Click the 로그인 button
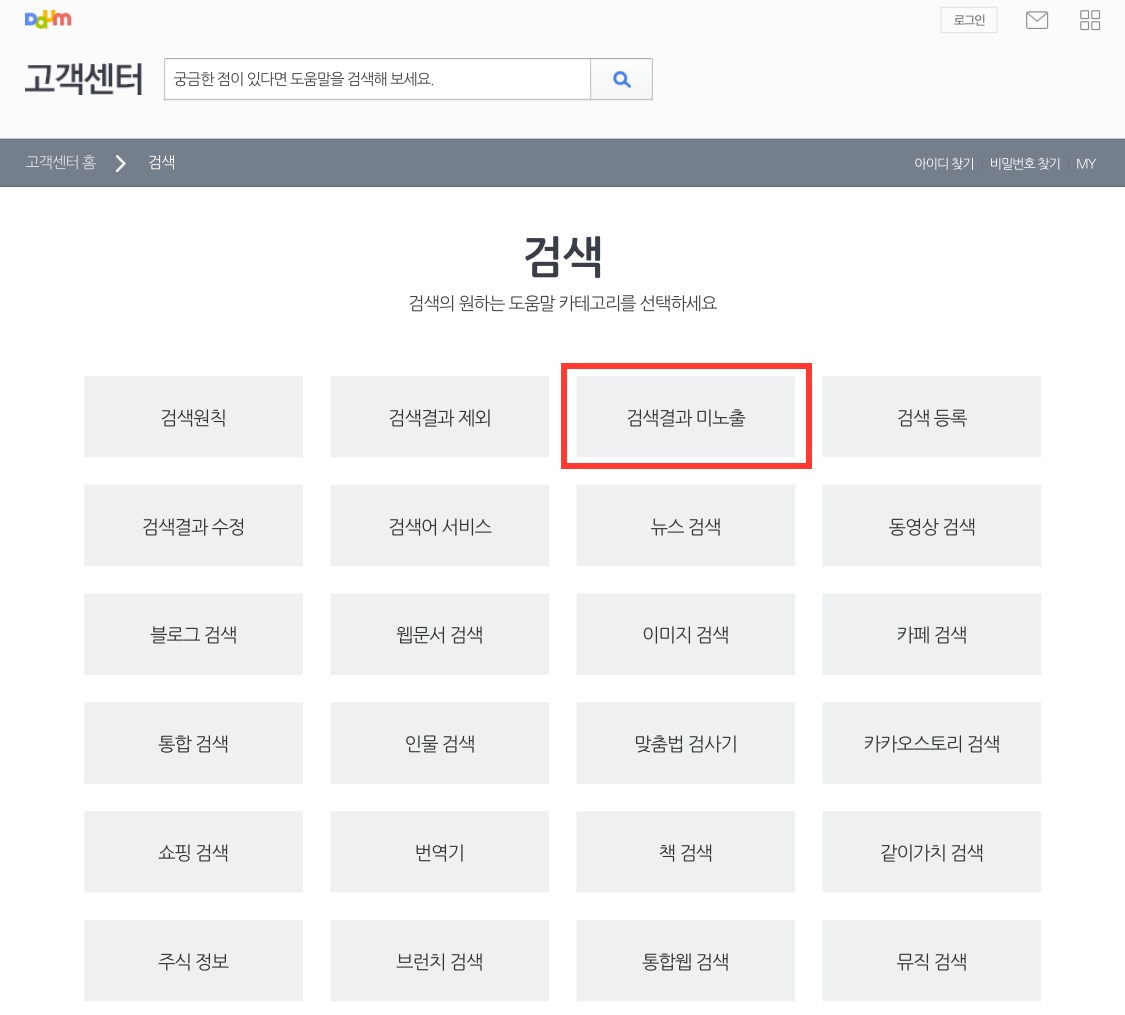The image size is (1125, 1015). 968,19
